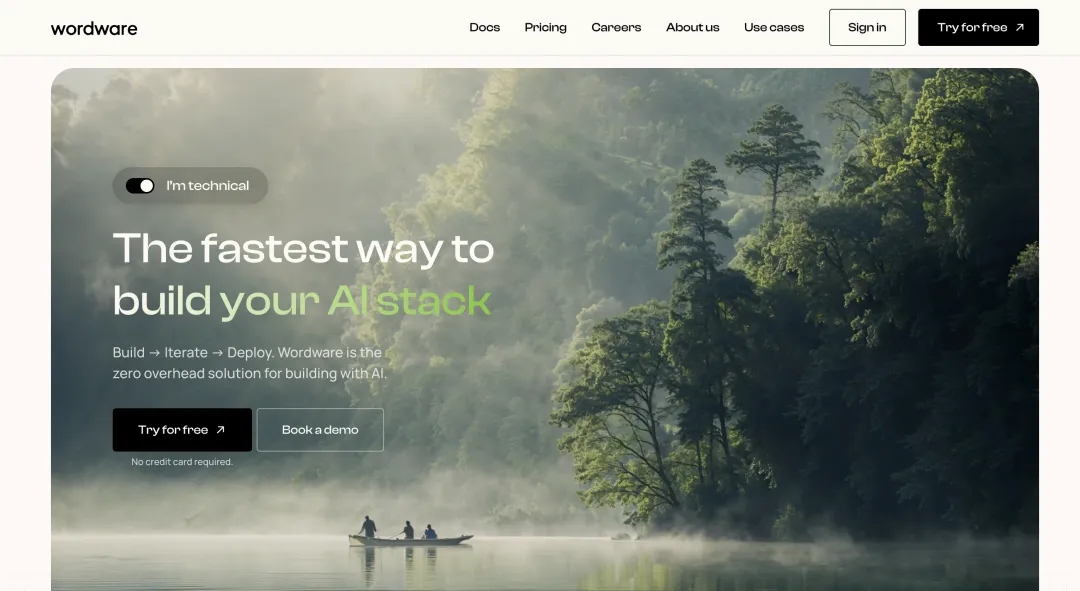The image size is (1080, 591).
Task: Click the "I'm technical" label text
Action: click(207, 186)
